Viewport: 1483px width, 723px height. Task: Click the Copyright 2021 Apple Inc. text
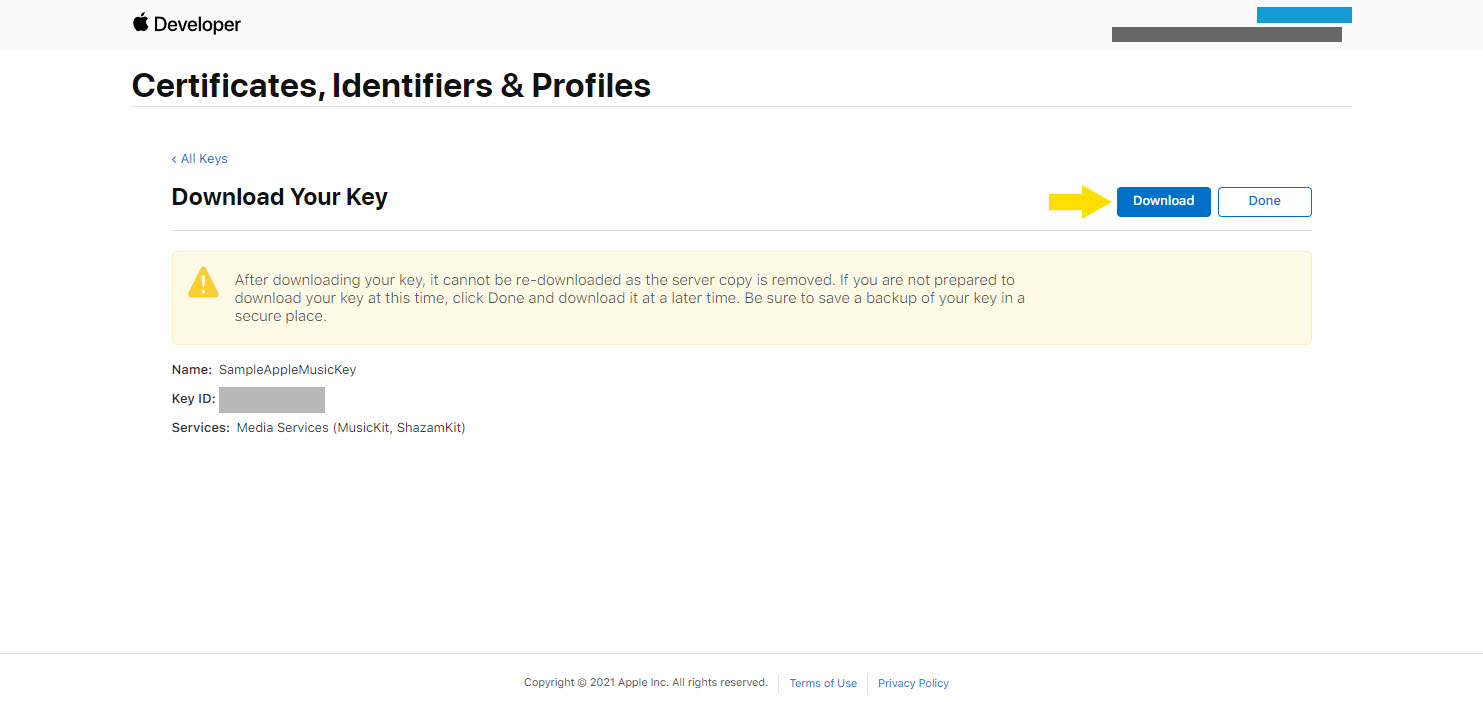[646, 683]
